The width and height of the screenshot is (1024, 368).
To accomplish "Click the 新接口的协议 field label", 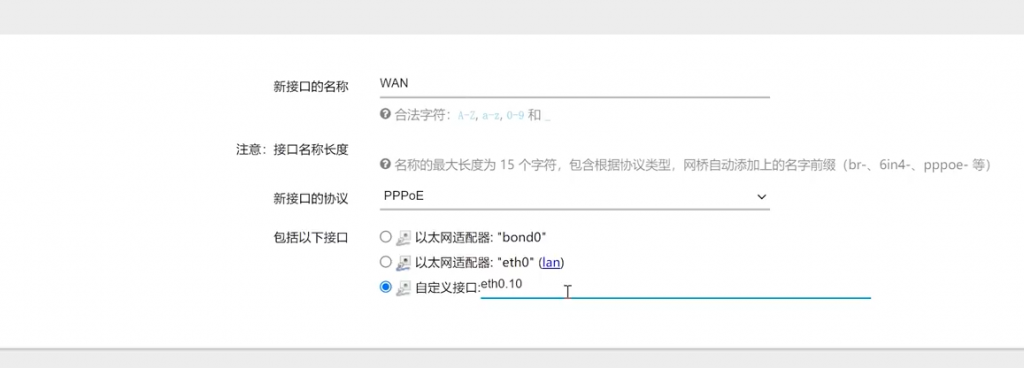I will [311, 199].
